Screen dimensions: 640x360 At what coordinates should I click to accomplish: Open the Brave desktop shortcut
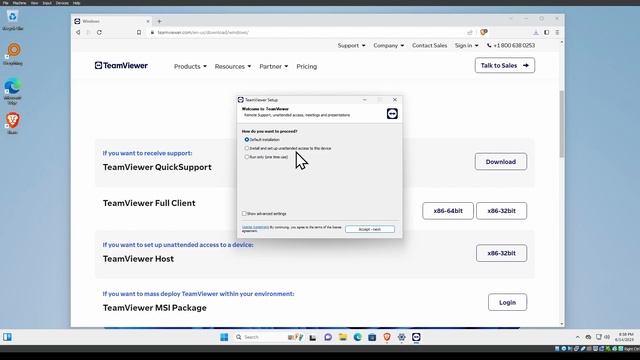13,123
